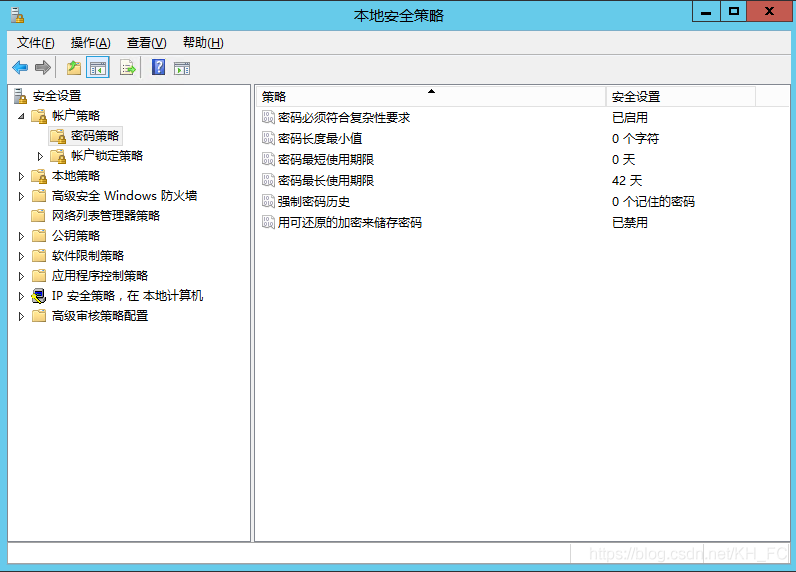This screenshot has height=572, width=796.
Task: Expand the 帐户锁定策略 tree node
Action: click(40, 156)
